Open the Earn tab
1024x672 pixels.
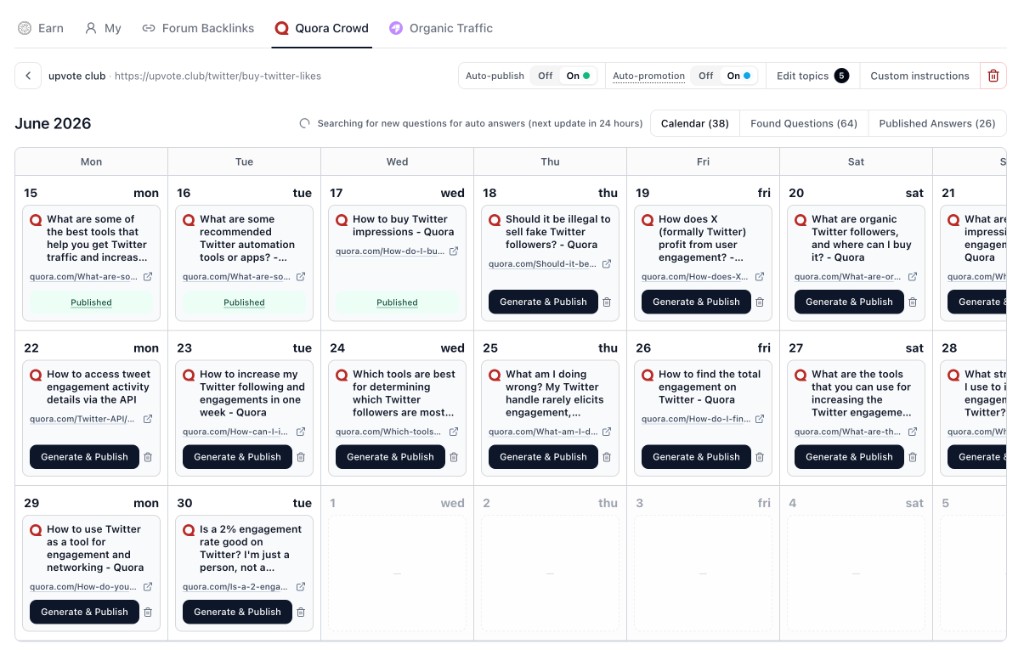click(40, 28)
